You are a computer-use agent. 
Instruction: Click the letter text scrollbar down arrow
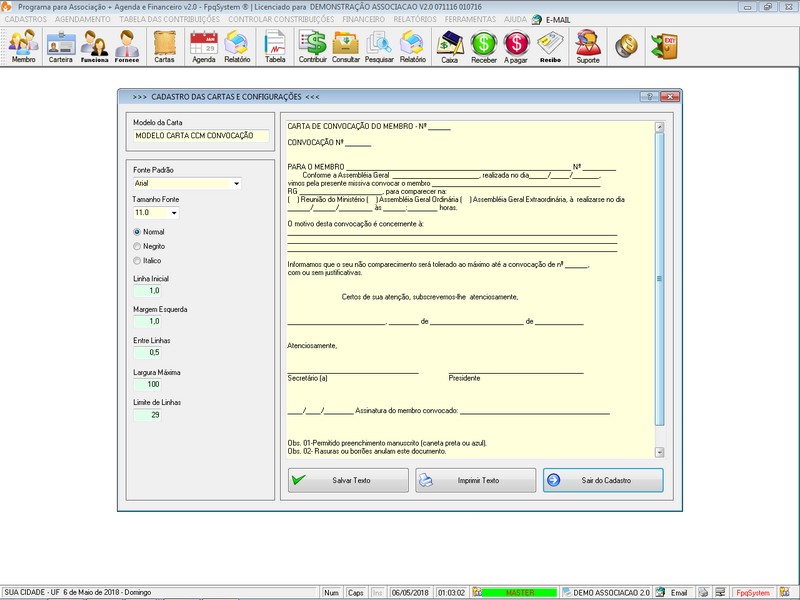tap(659, 452)
